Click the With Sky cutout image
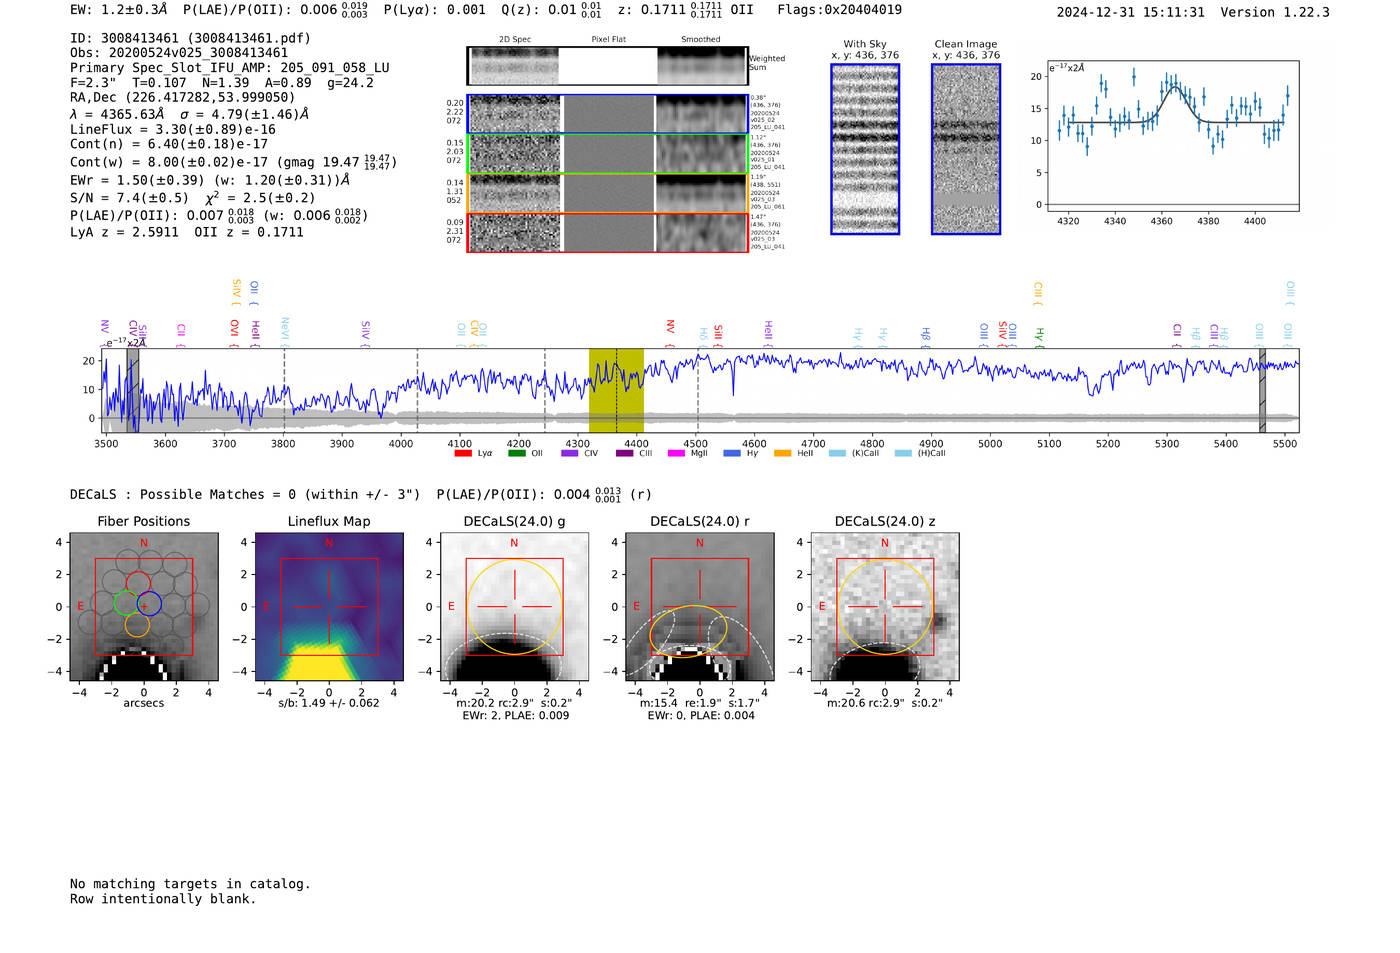1400x953 pixels. point(865,149)
